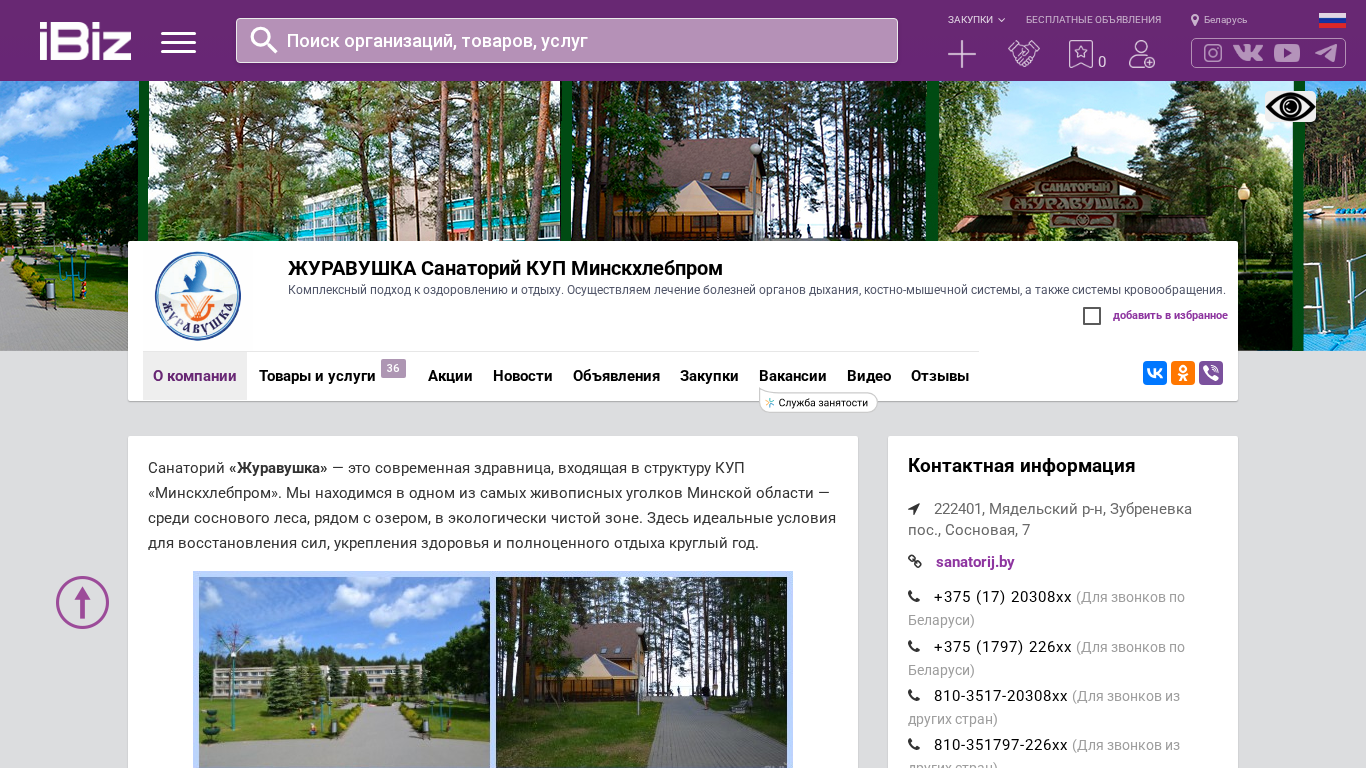Open the Новости tab
Viewport: 1366px width, 768px height.
point(523,376)
